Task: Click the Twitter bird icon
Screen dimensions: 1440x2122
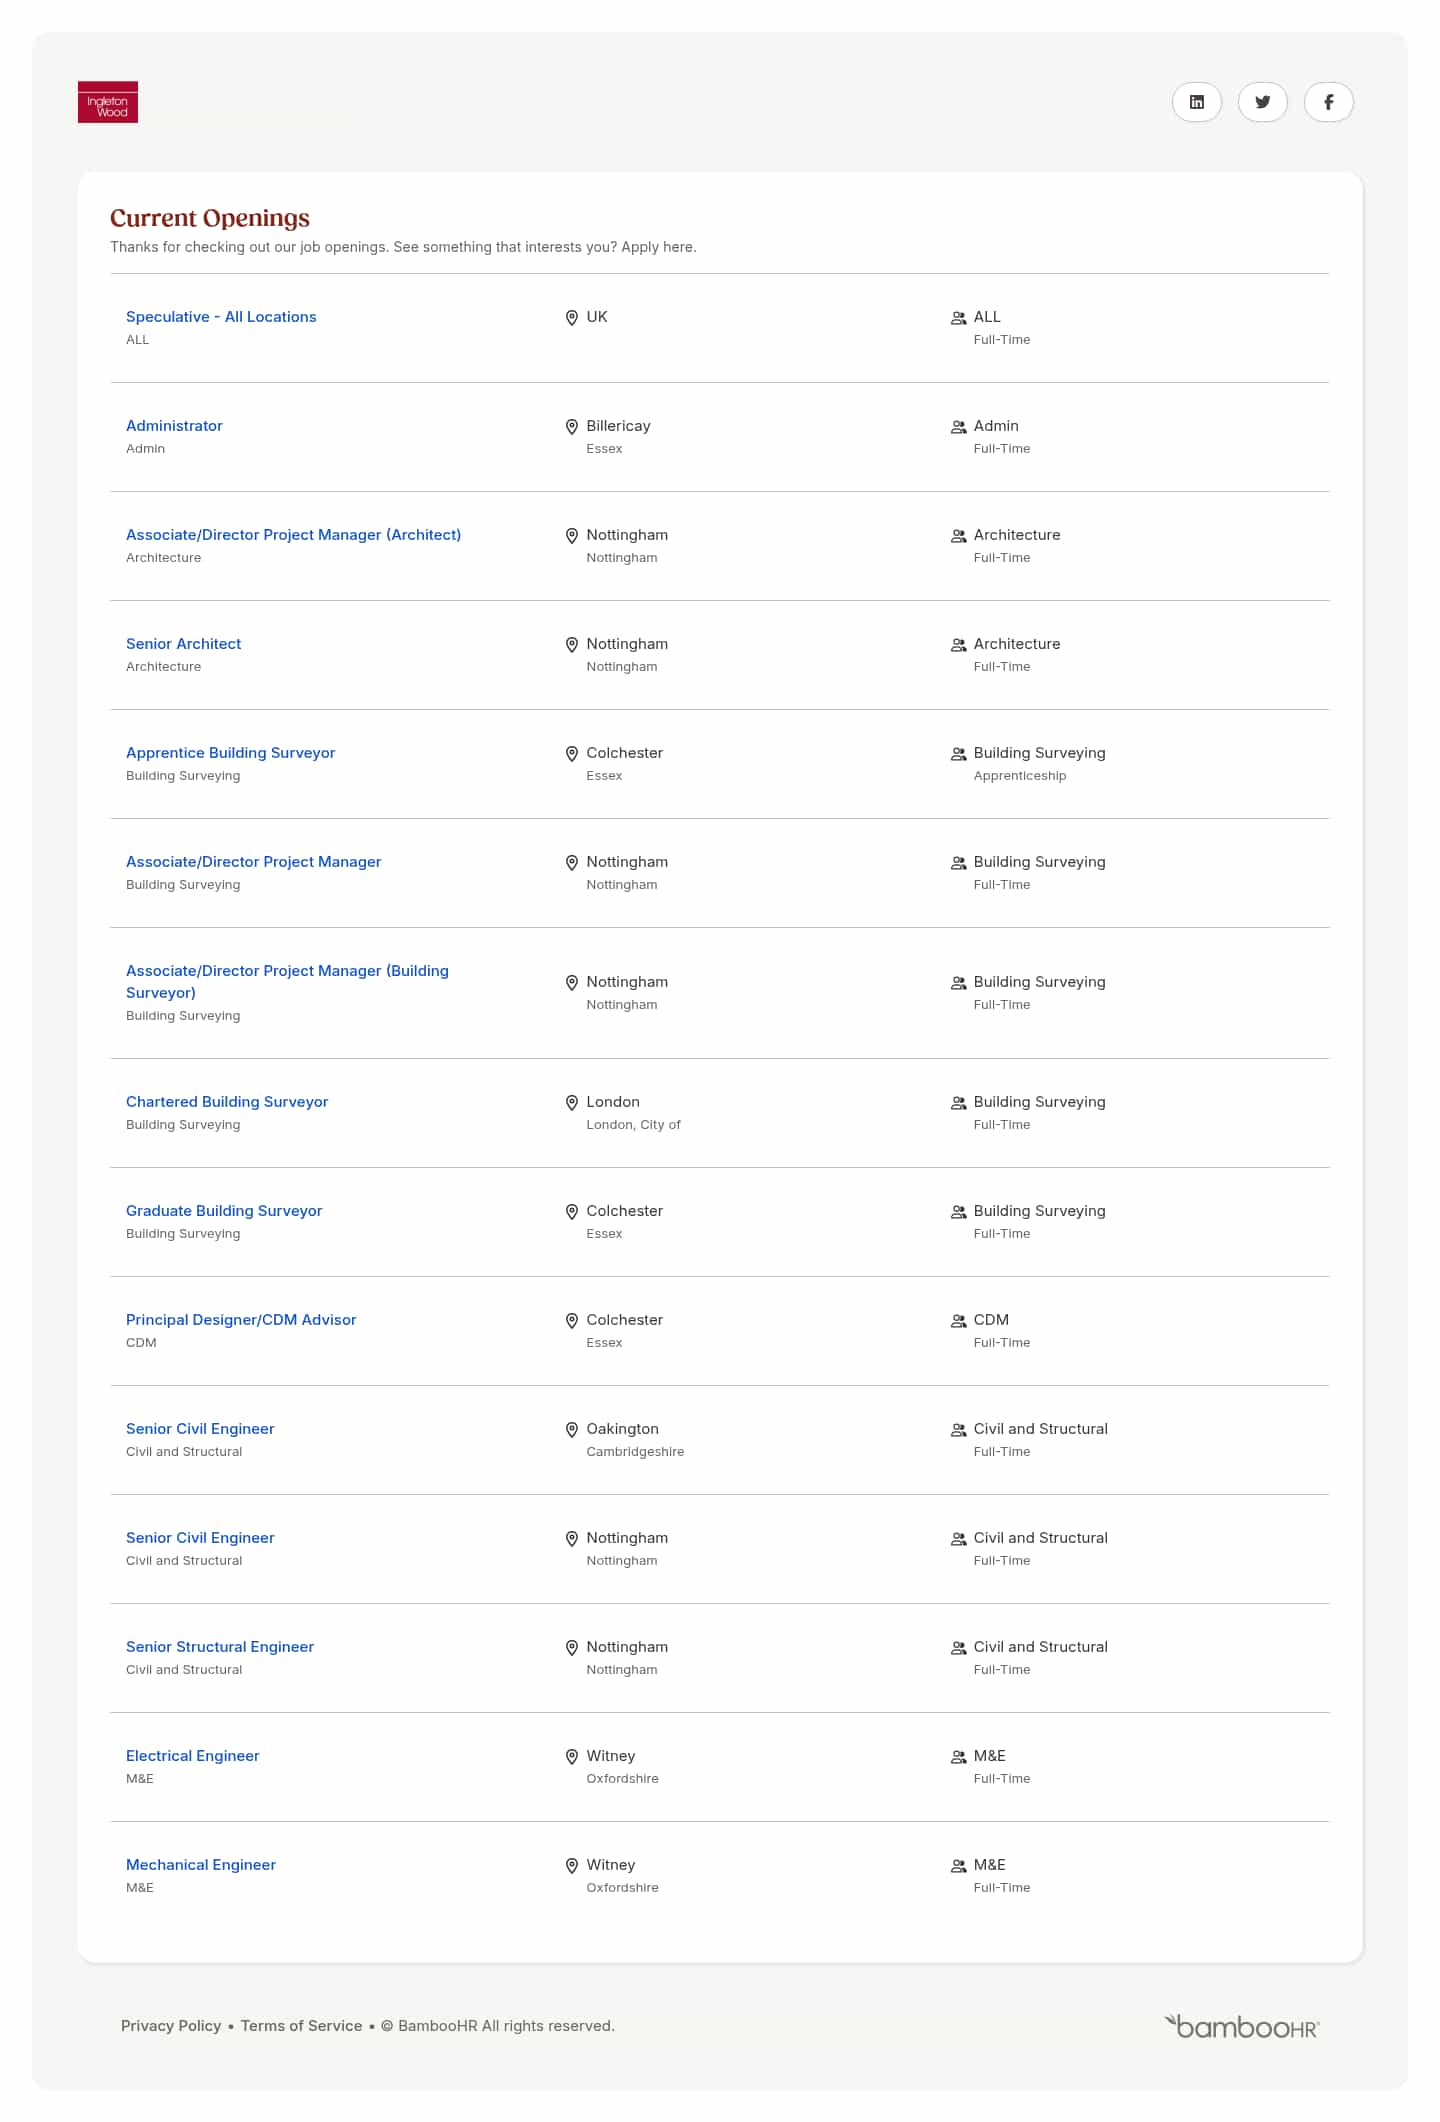Action: (x=1262, y=102)
